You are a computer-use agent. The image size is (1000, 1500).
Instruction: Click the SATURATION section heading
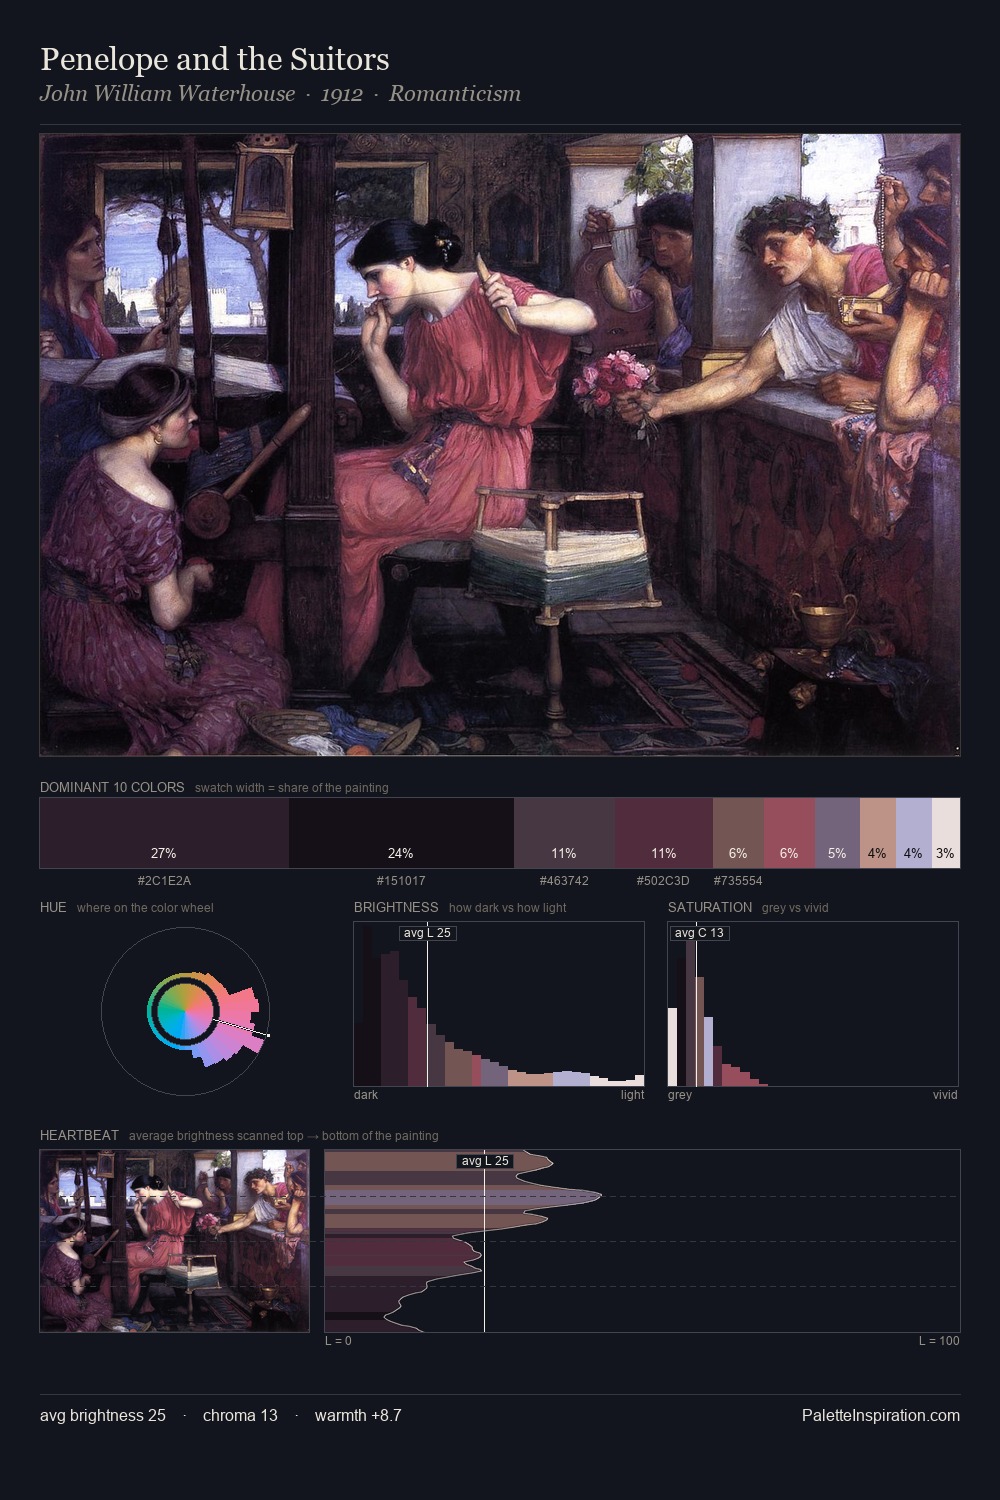[x=710, y=907]
